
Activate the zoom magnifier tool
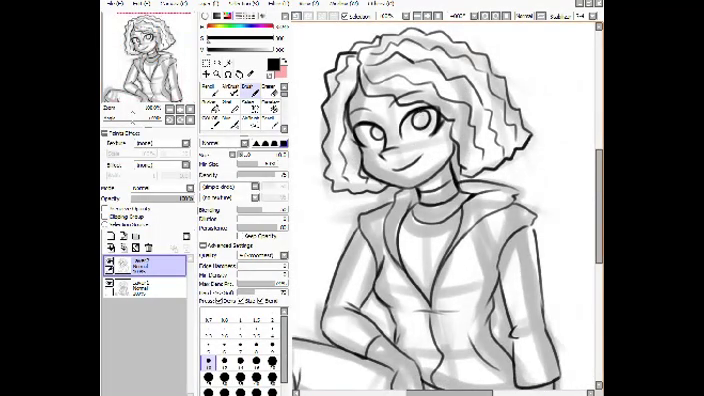click(x=217, y=74)
